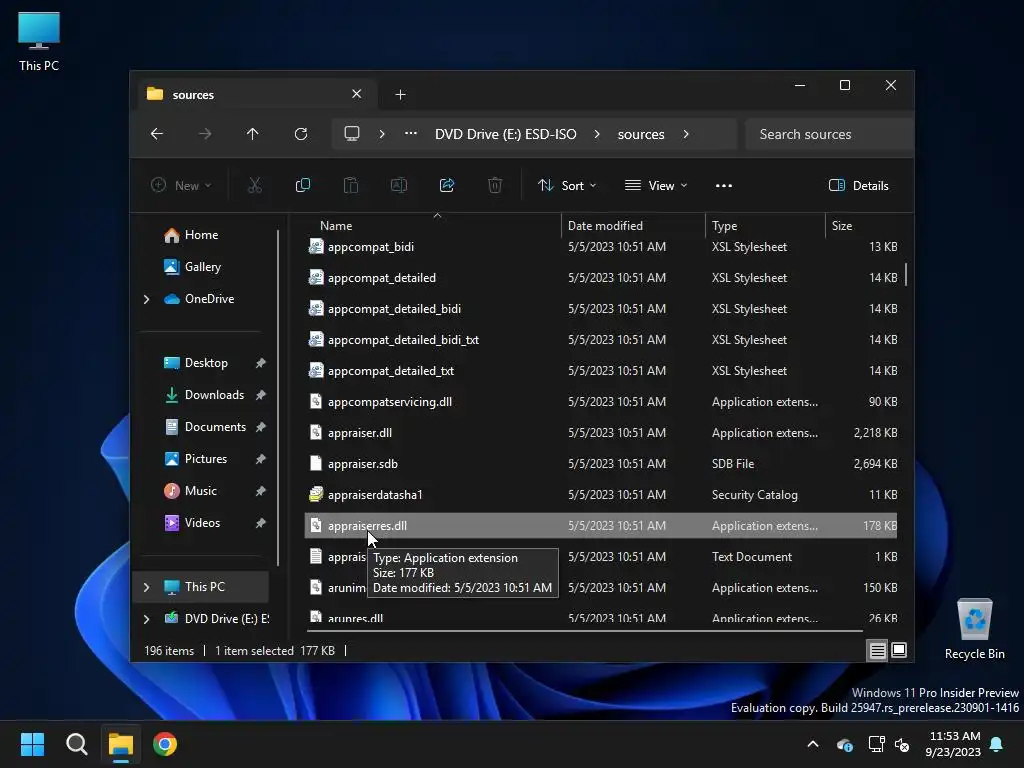Click chevron after DVD Drive (E:) ESD-ISO

tap(597, 134)
